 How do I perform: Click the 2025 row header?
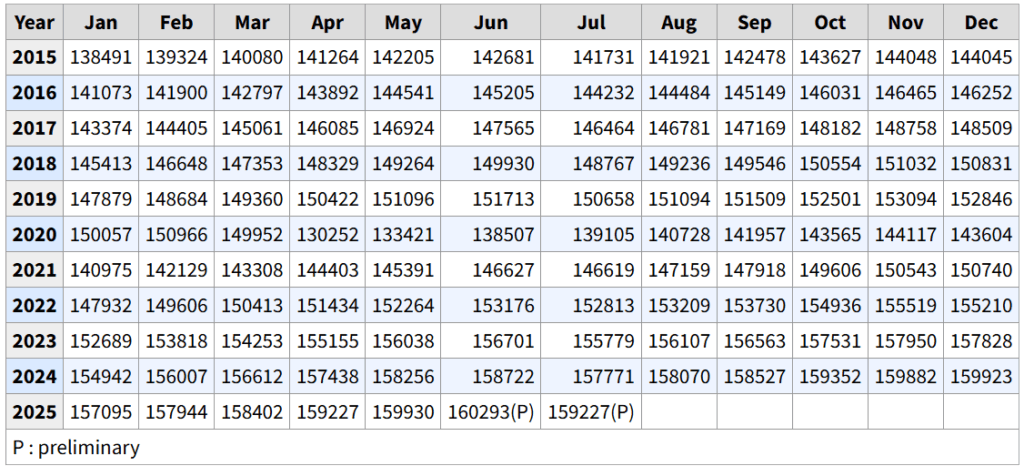[x=35, y=411]
